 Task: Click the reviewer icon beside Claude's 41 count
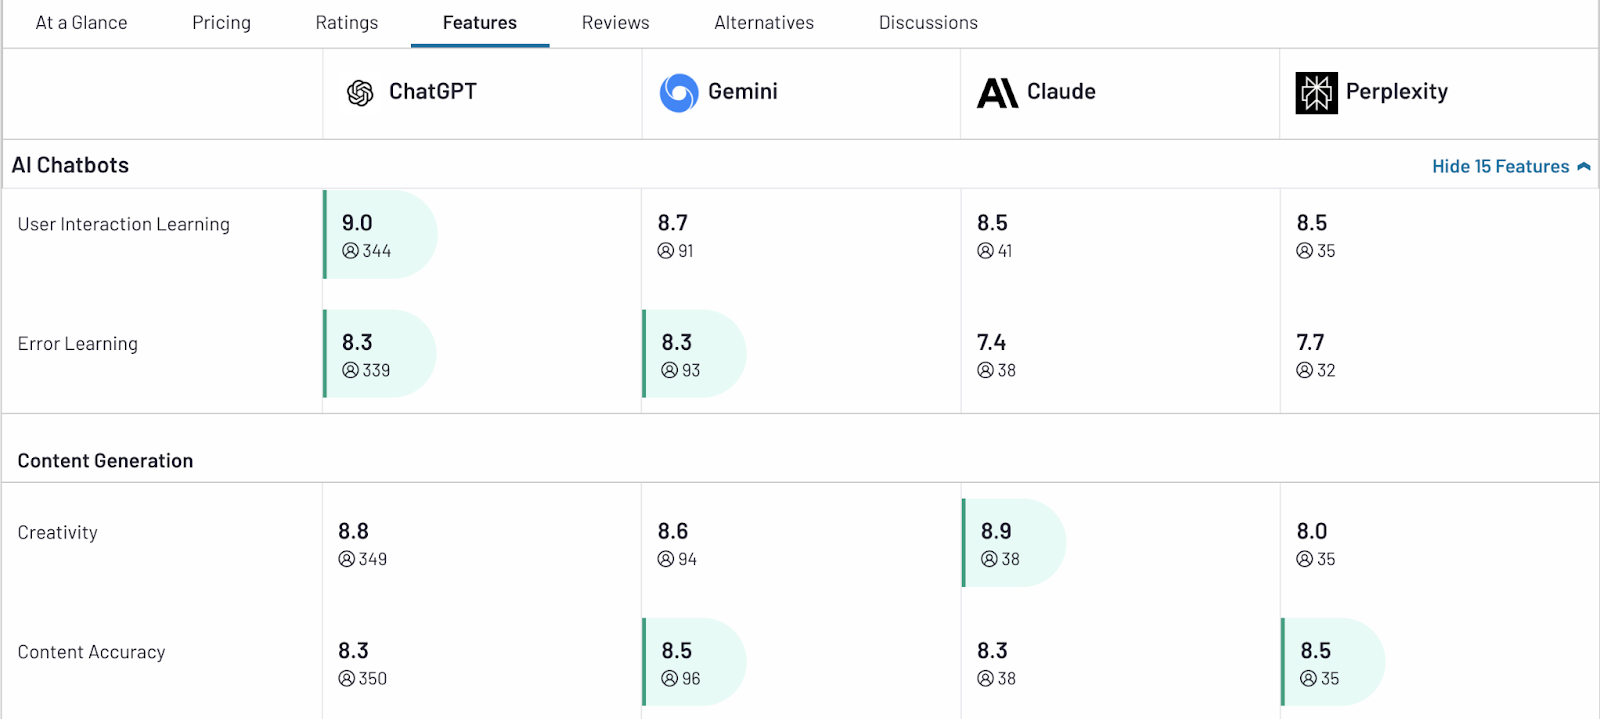(985, 251)
